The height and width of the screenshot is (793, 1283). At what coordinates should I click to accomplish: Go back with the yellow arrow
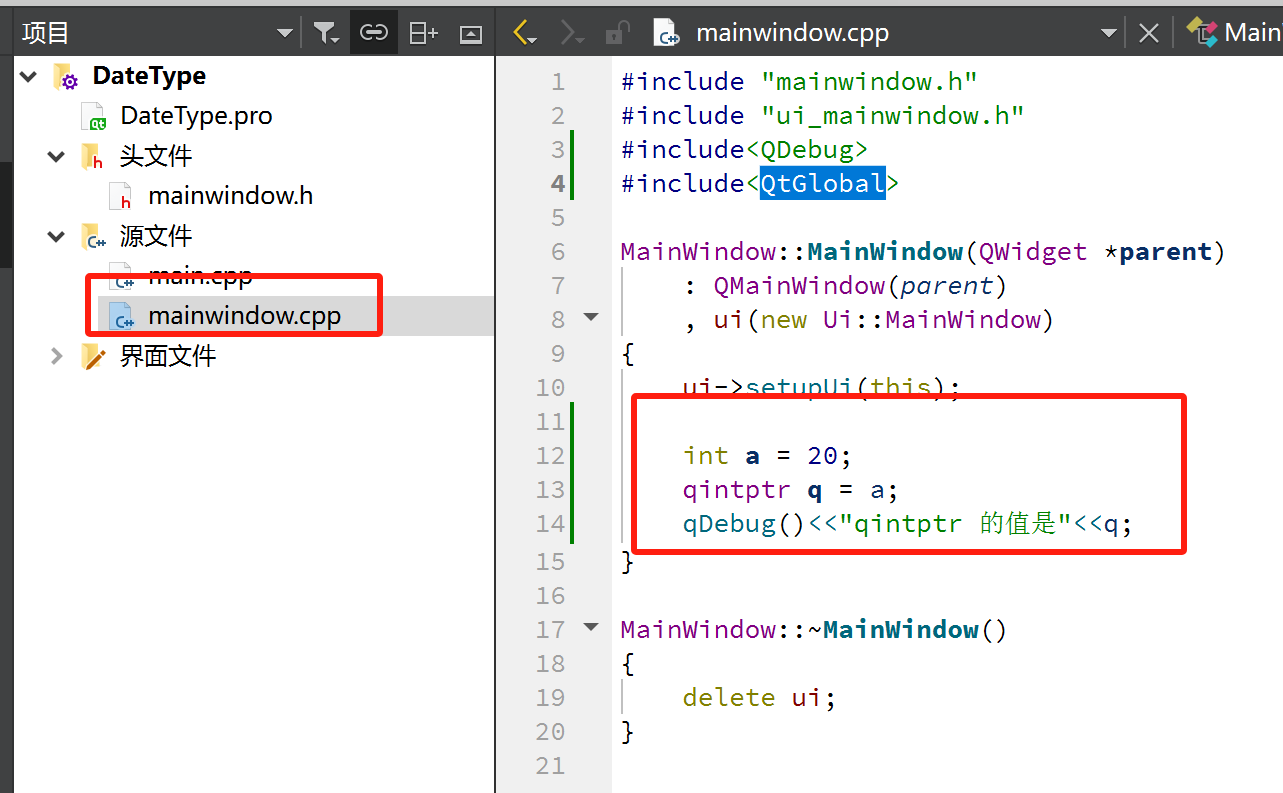pyautogui.click(x=525, y=33)
